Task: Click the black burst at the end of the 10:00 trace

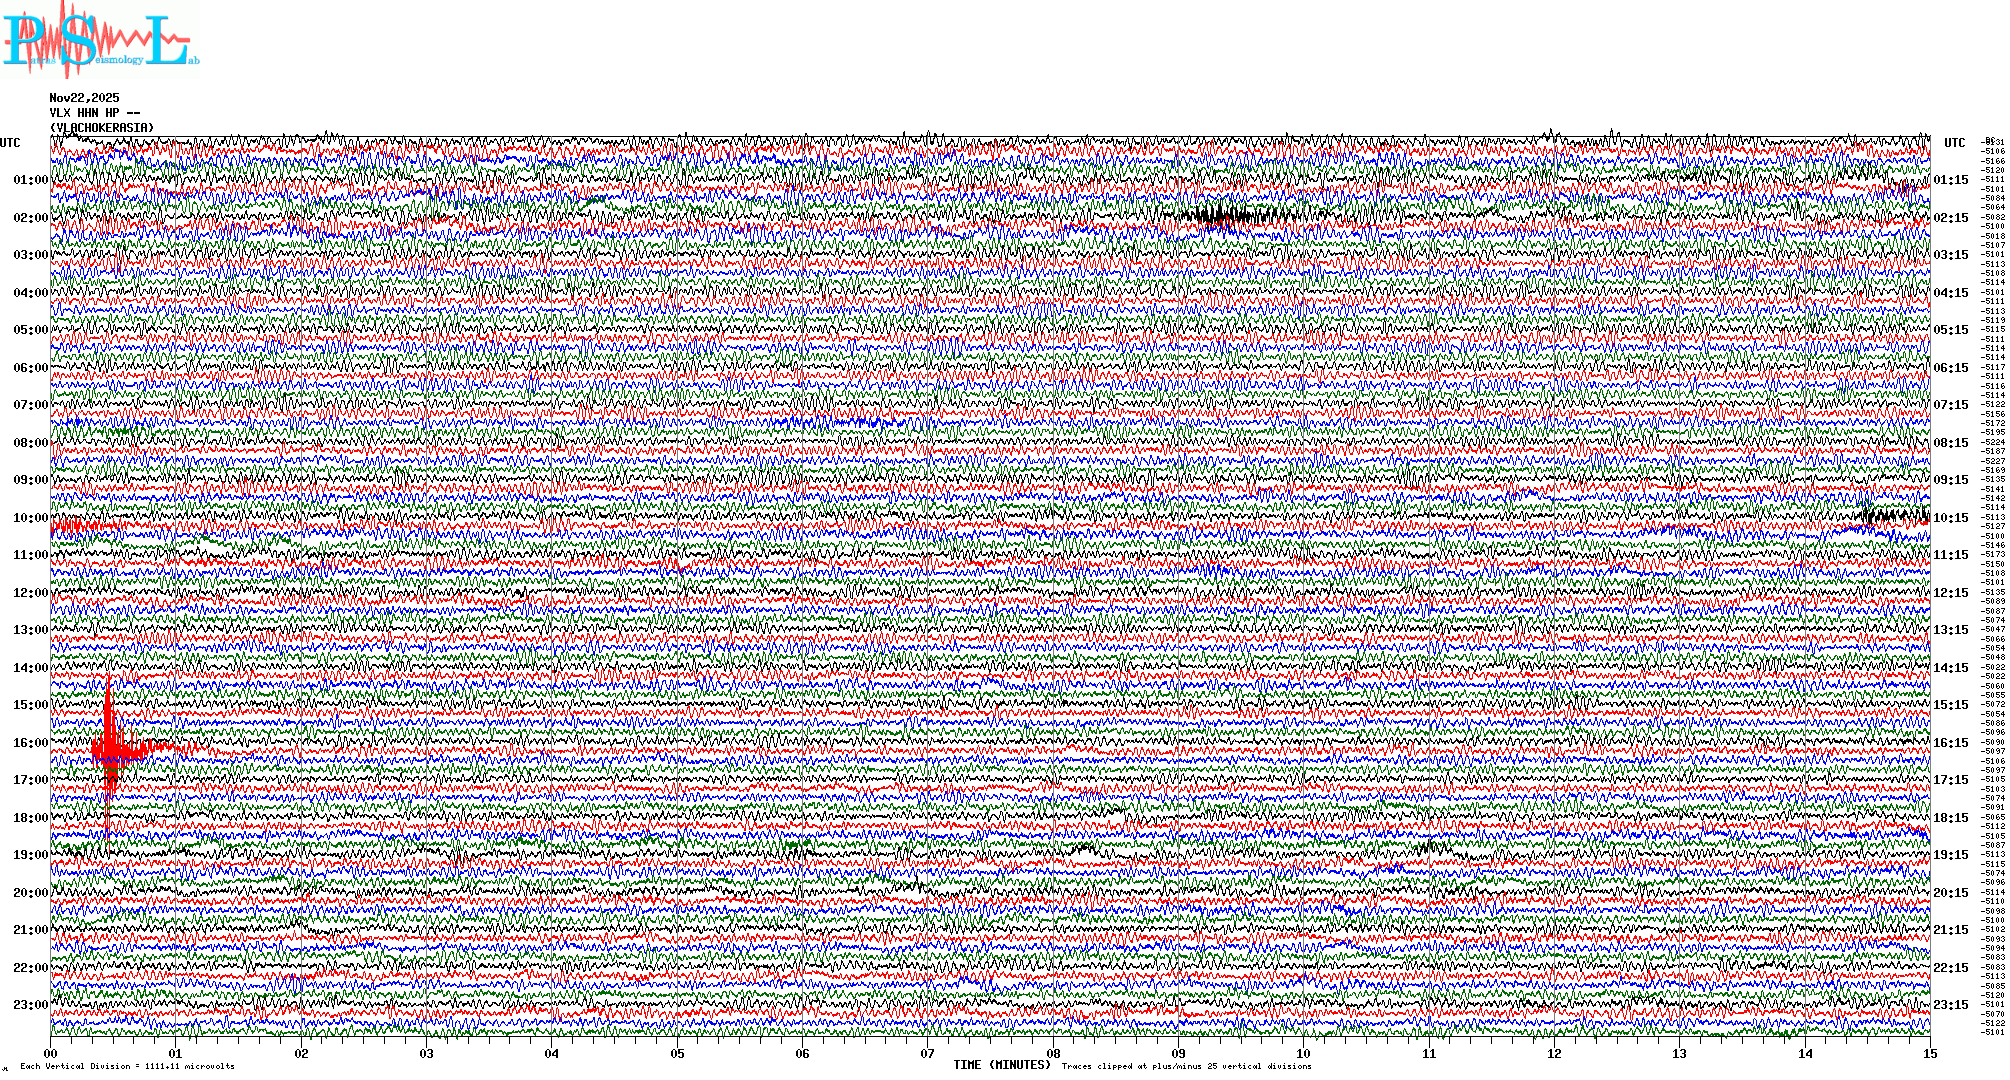Action: [1895, 516]
